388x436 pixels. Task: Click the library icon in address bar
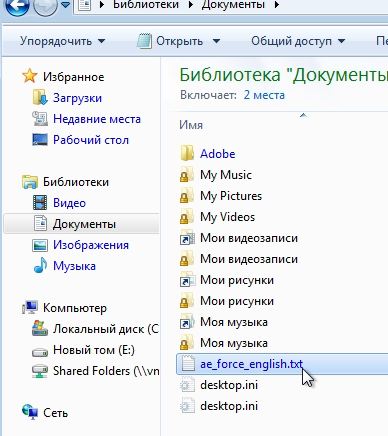85,5
